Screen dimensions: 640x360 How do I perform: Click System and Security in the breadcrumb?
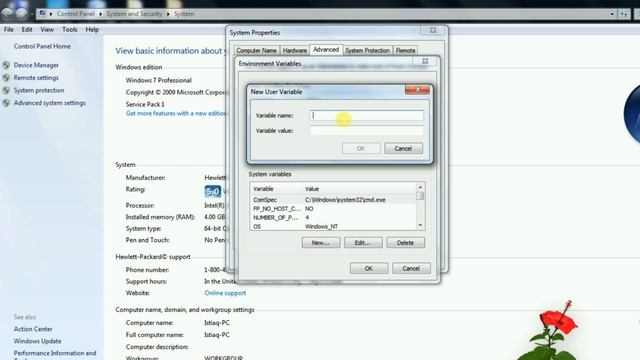coord(134,14)
